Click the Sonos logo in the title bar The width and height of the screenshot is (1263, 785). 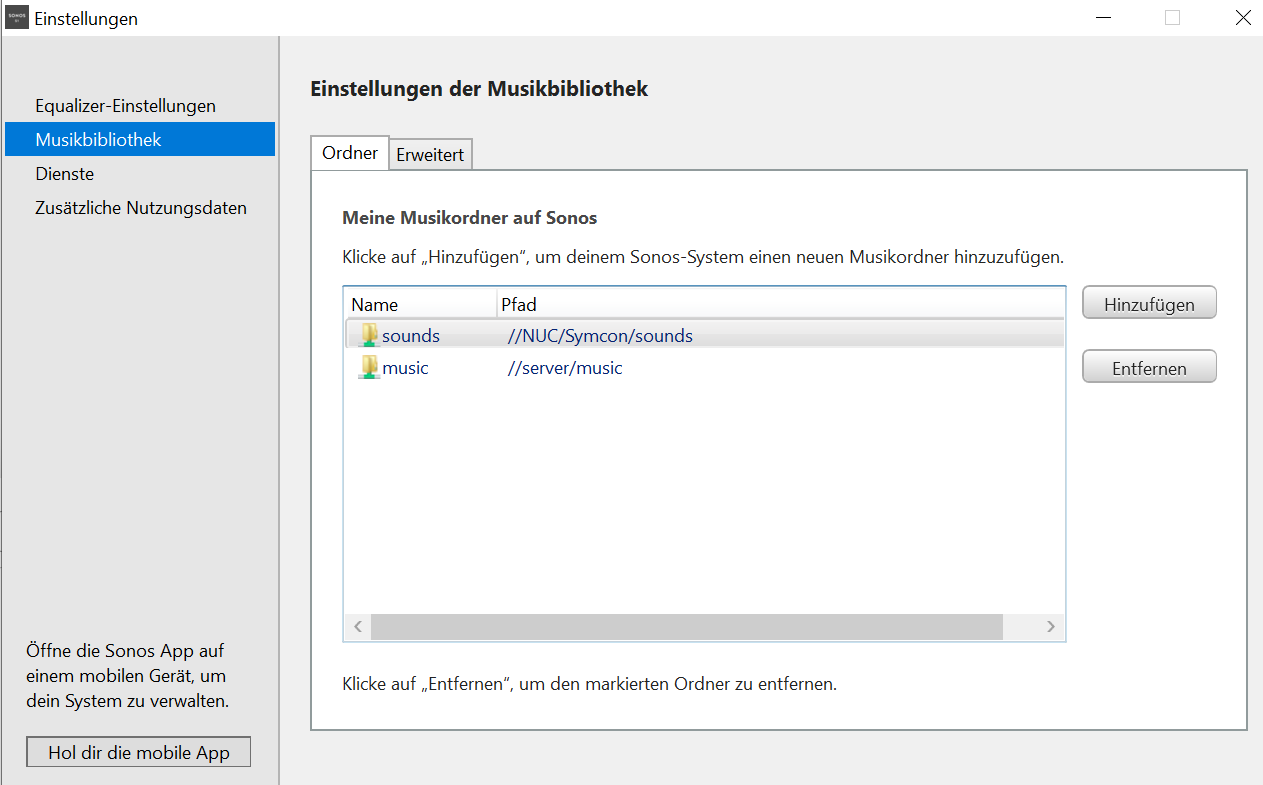[17, 18]
